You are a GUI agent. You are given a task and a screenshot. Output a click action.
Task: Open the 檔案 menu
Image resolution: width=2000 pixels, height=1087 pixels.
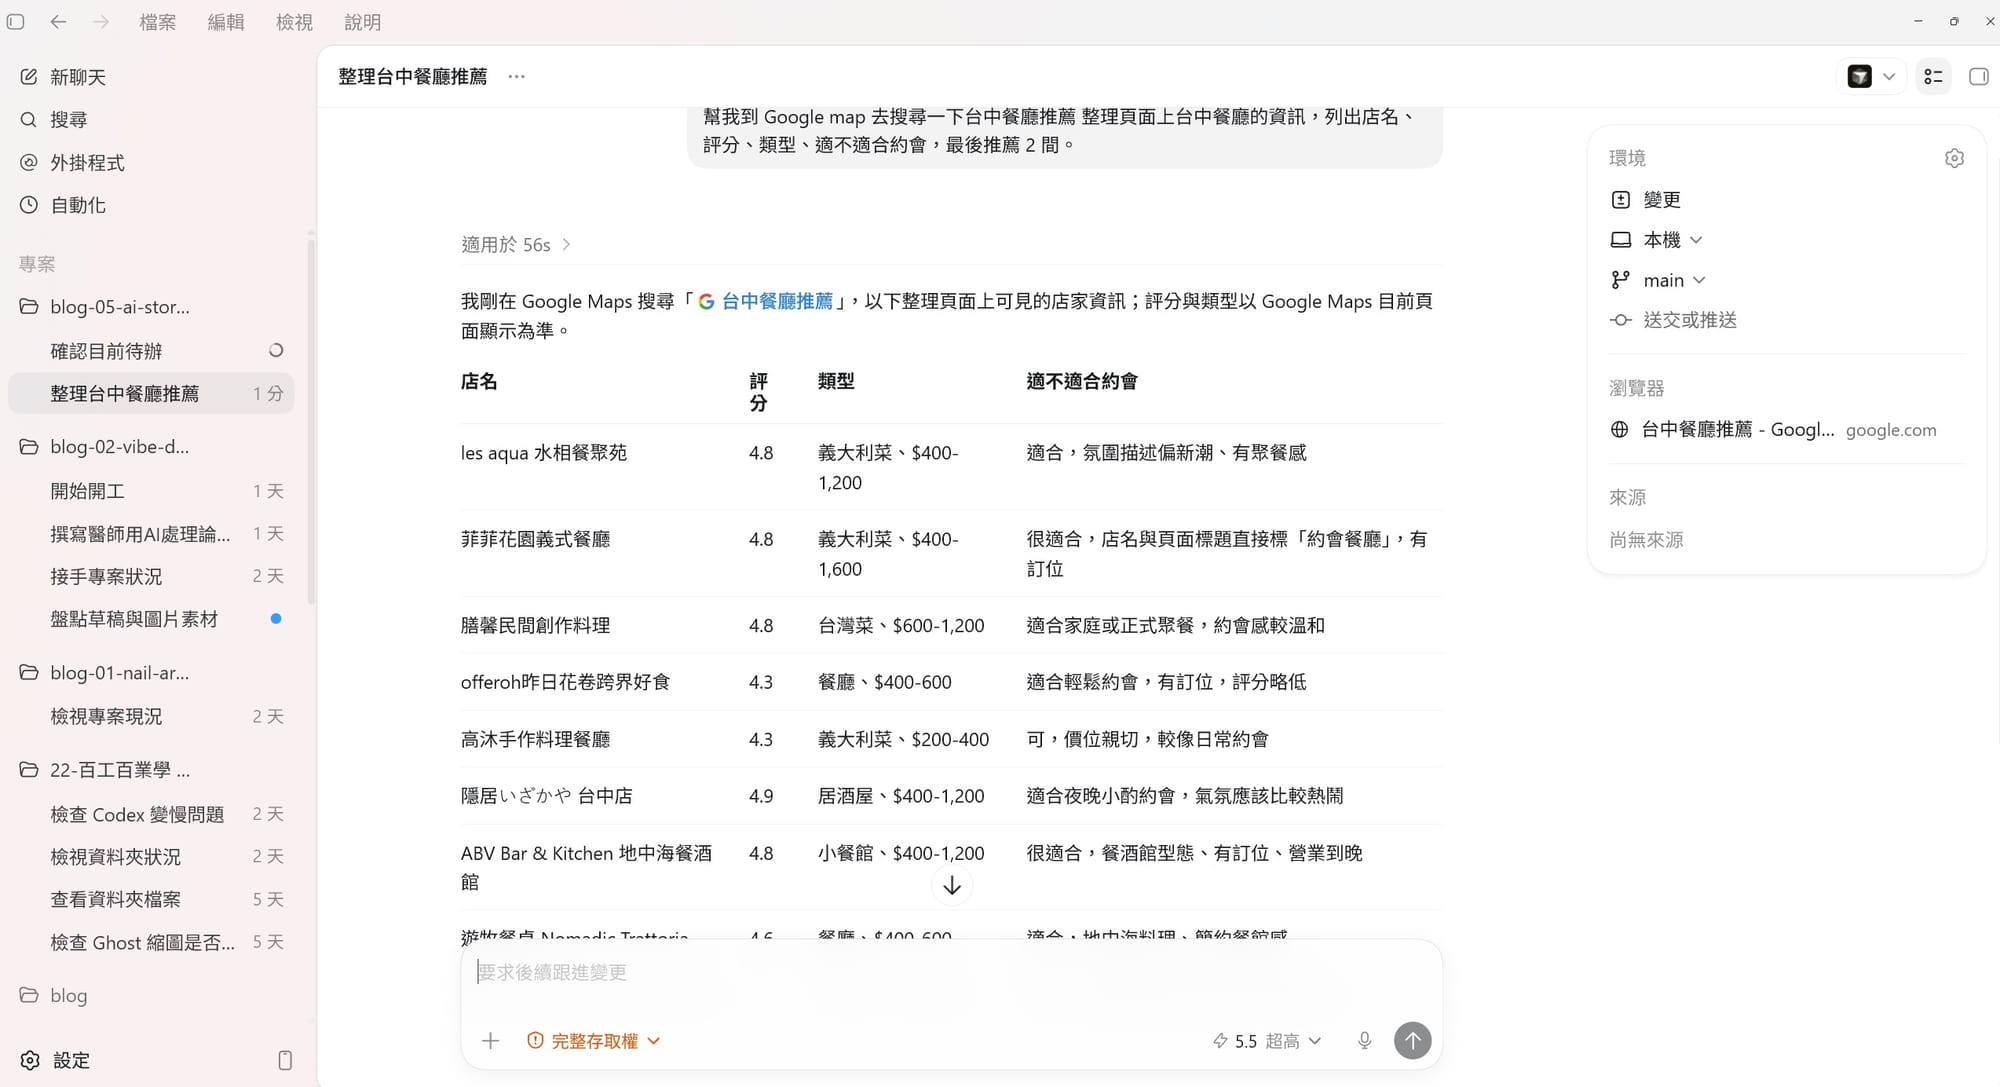[x=158, y=22]
